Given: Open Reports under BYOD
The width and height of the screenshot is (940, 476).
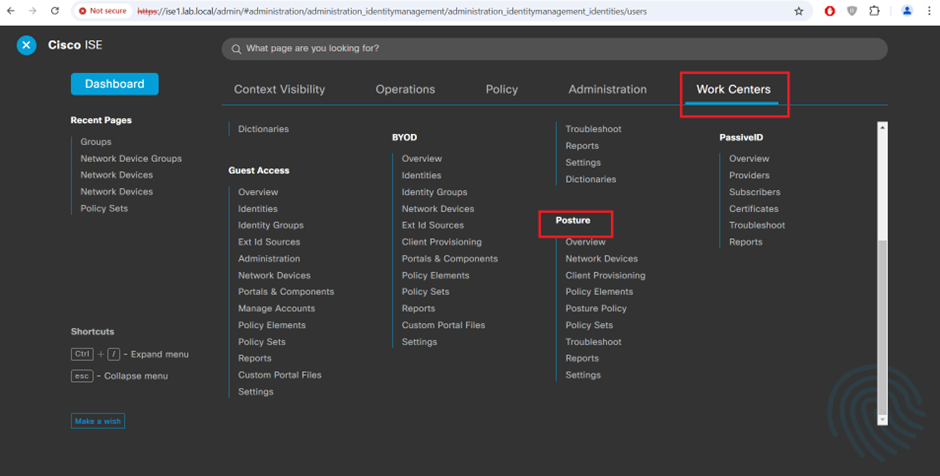Looking at the screenshot, I should tap(418, 309).
